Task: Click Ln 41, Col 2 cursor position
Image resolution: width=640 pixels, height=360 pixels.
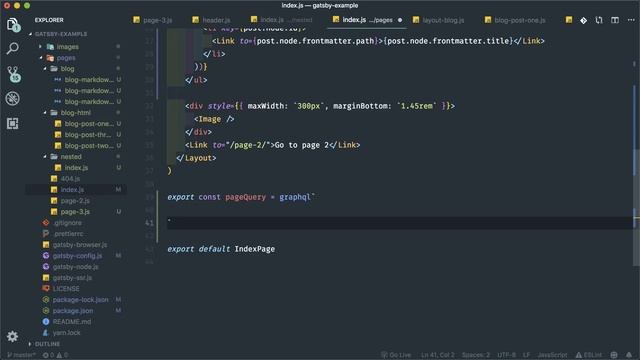Action: (438, 355)
